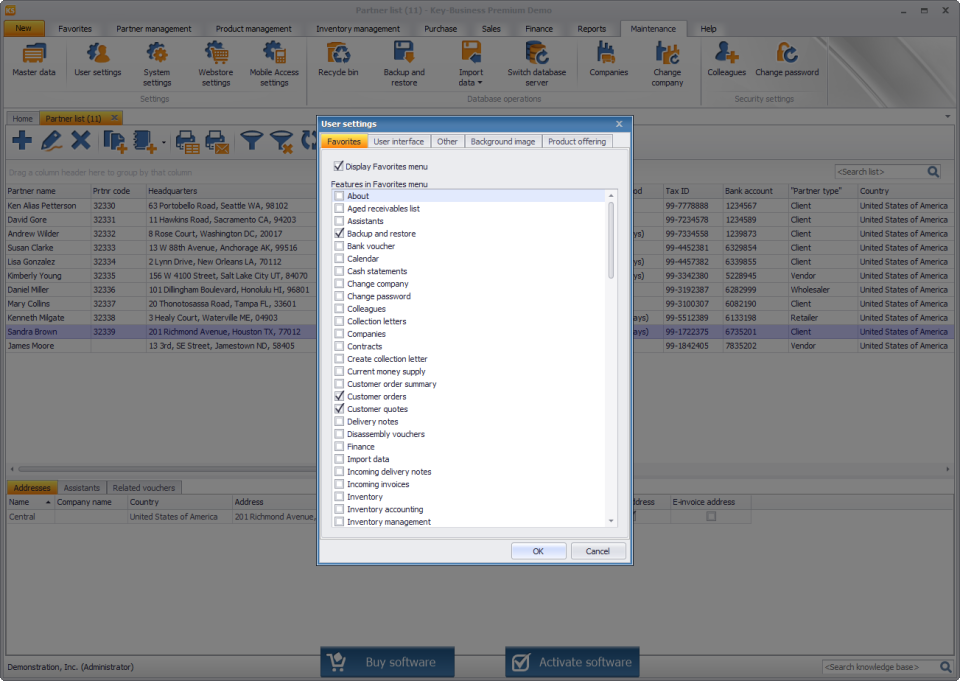Open Master data from the Maintenance ribbon
This screenshot has height=681, width=960.
(x=33, y=62)
